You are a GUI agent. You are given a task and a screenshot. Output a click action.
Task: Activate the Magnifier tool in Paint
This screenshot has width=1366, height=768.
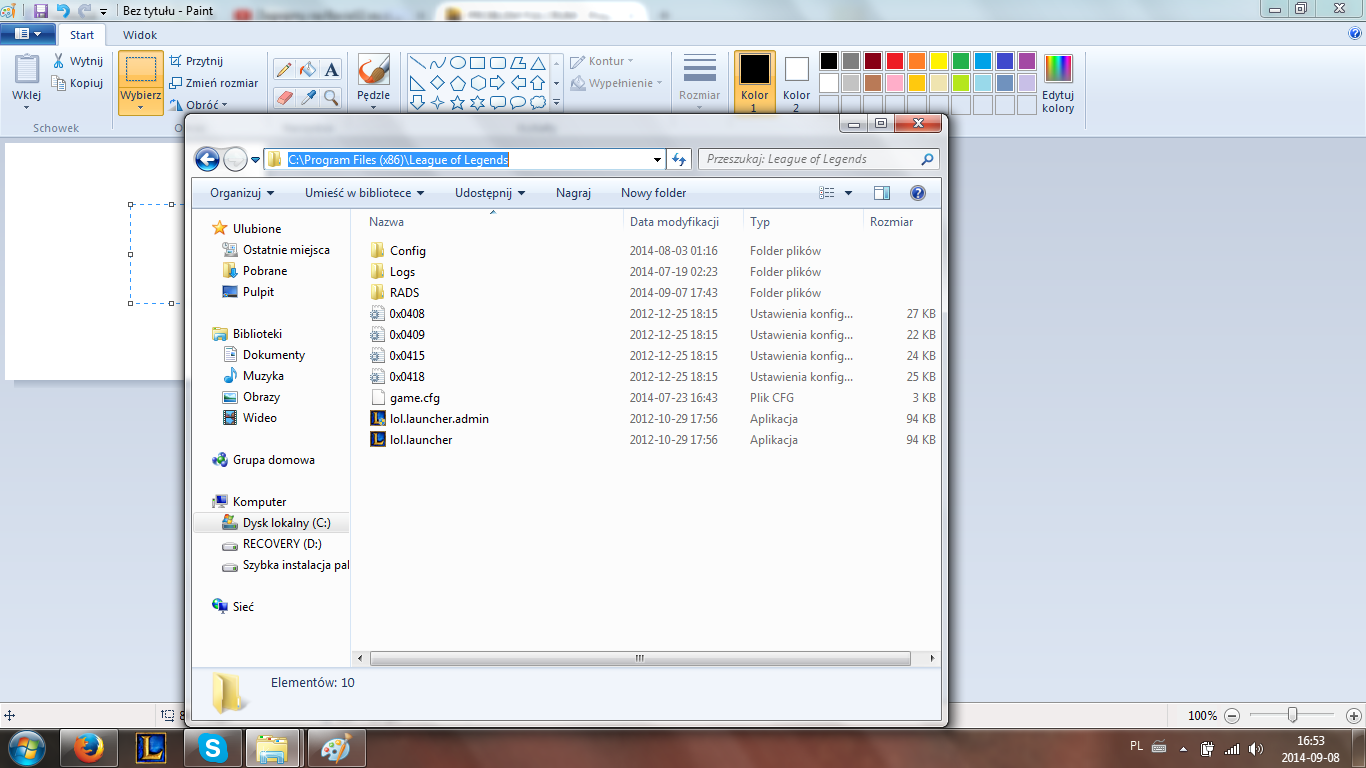pyautogui.click(x=331, y=97)
